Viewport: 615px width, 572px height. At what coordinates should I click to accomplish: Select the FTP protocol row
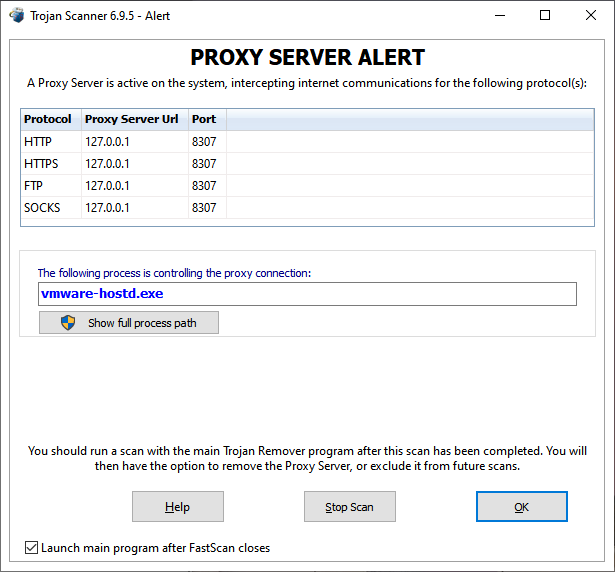pos(307,186)
